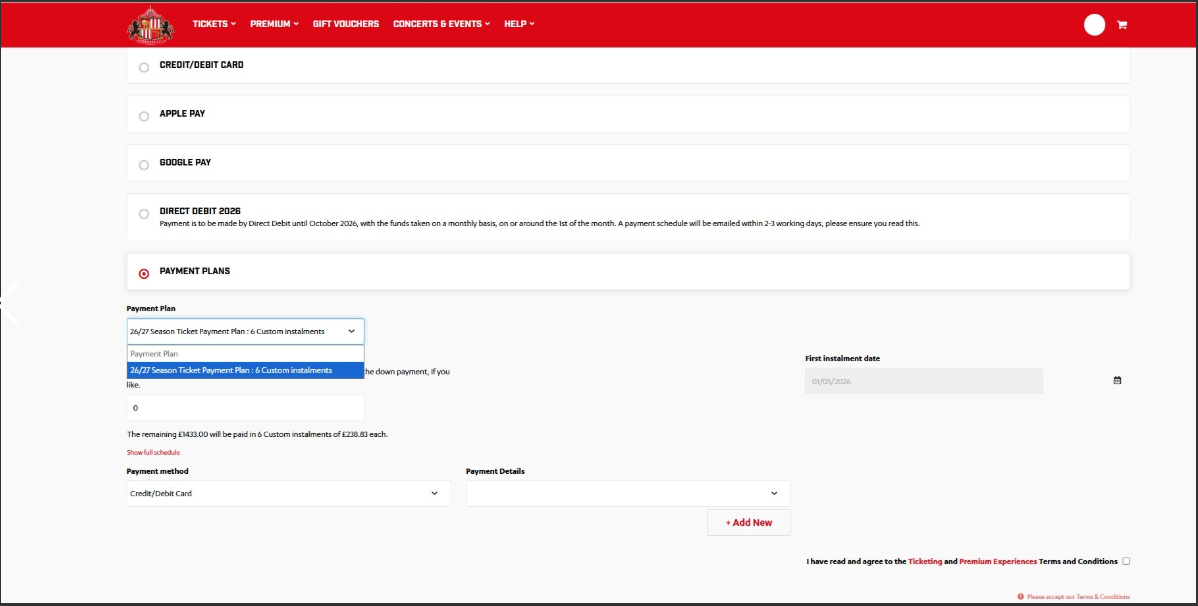Click the down payment amount field
The width and height of the screenshot is (1198, 606).
[245, 408]
